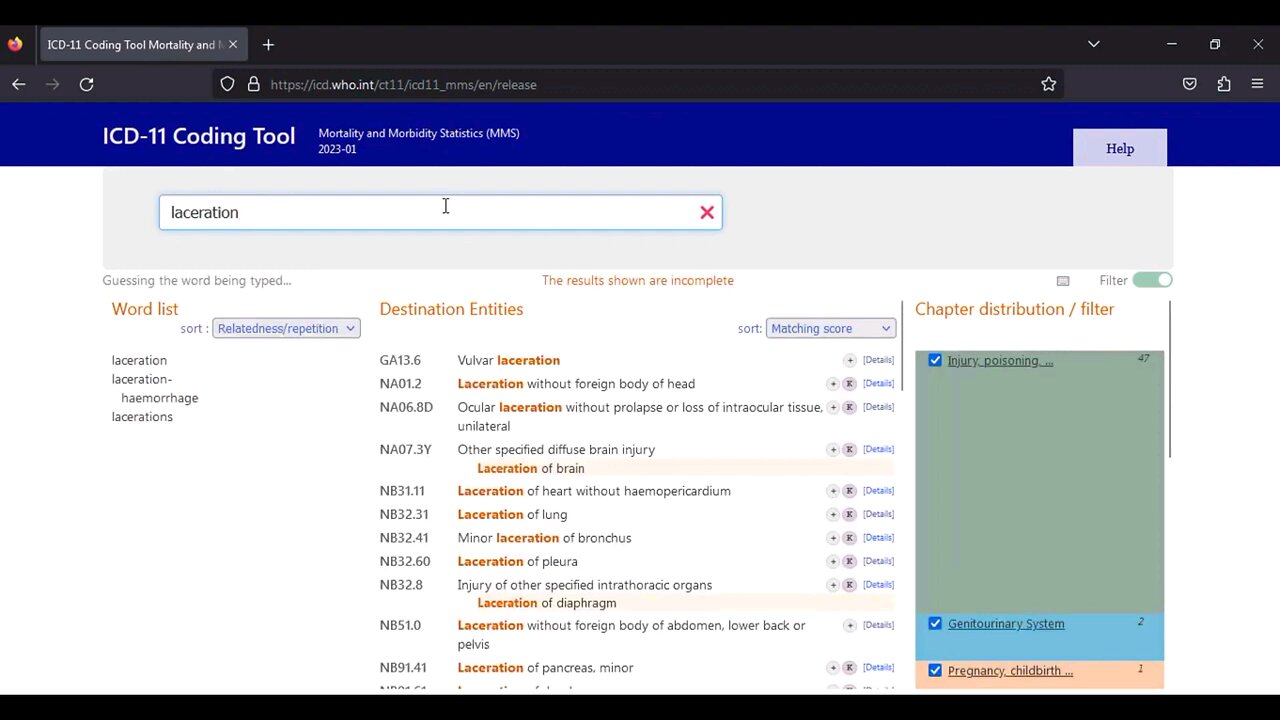Select matching term 'Laceration of diaphragm'
Screen dimensions: 1280x720
click(547, 603)
